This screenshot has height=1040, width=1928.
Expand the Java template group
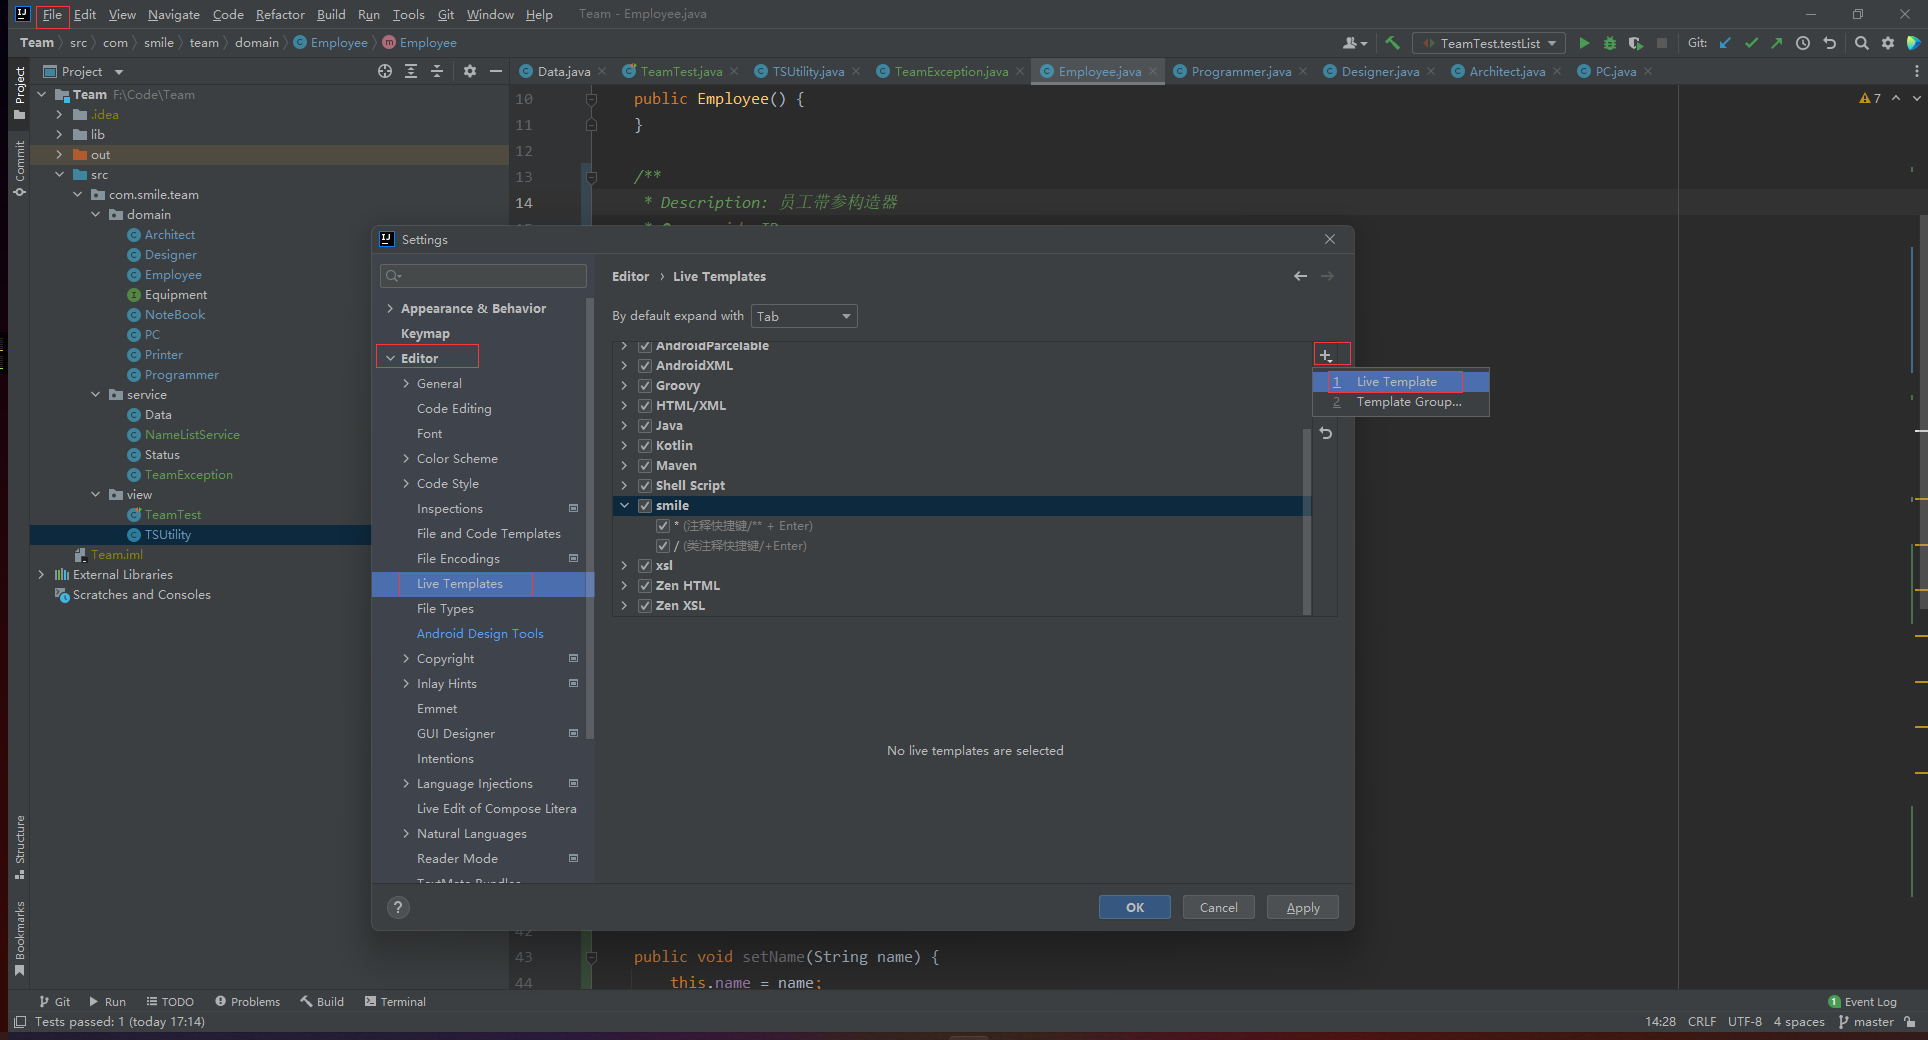(x=624, y=425)
